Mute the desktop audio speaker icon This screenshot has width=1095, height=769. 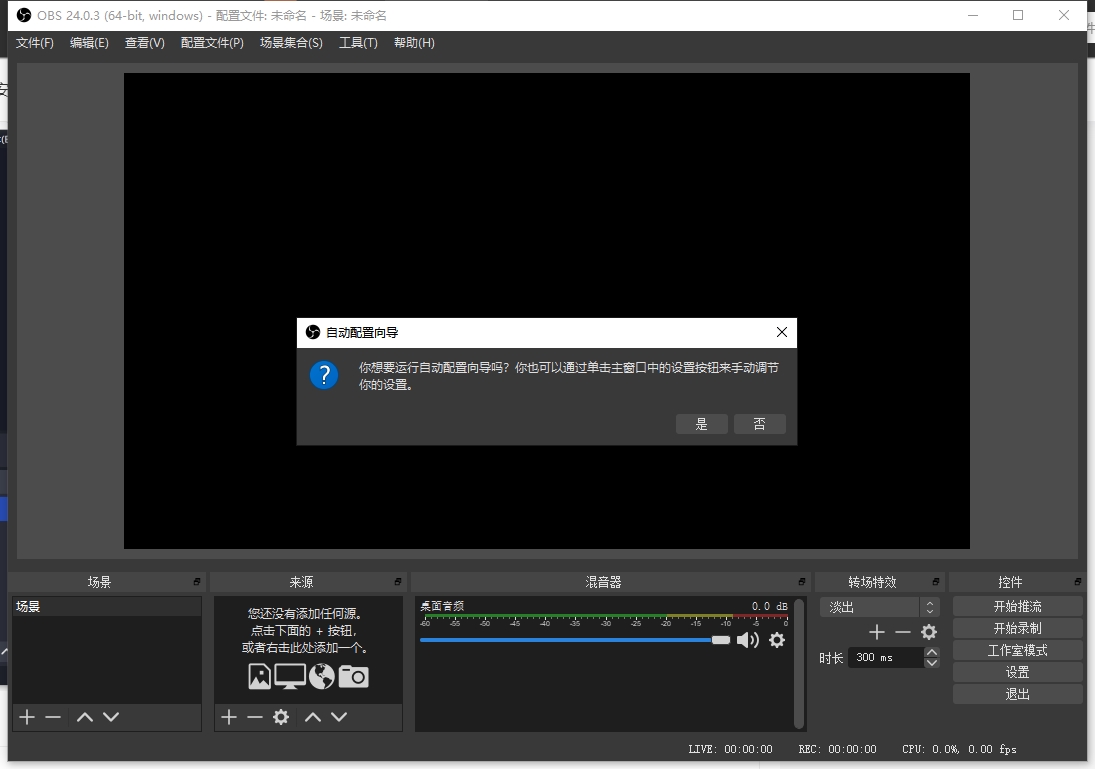[747, 640]
